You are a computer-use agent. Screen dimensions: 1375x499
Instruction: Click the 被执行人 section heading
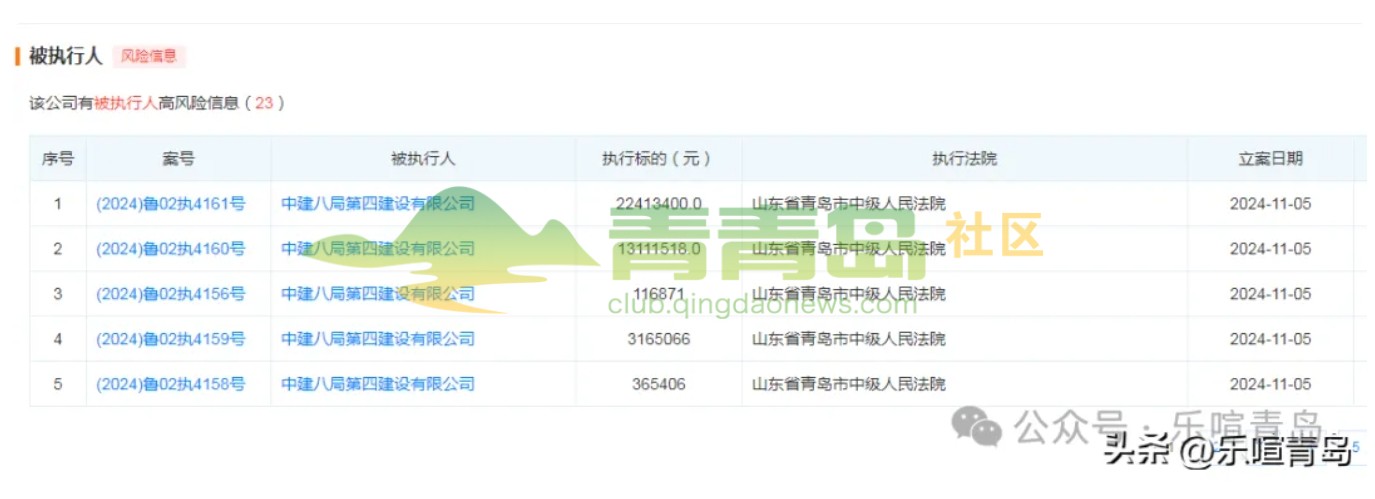click(66, 56)
